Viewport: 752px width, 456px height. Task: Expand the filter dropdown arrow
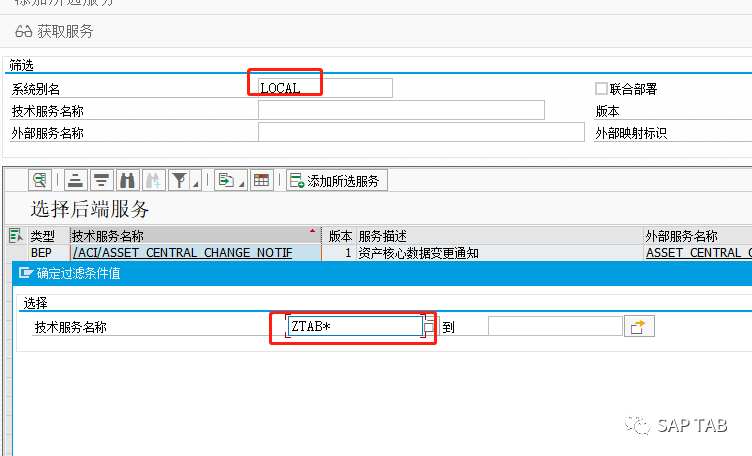point(196,182)
